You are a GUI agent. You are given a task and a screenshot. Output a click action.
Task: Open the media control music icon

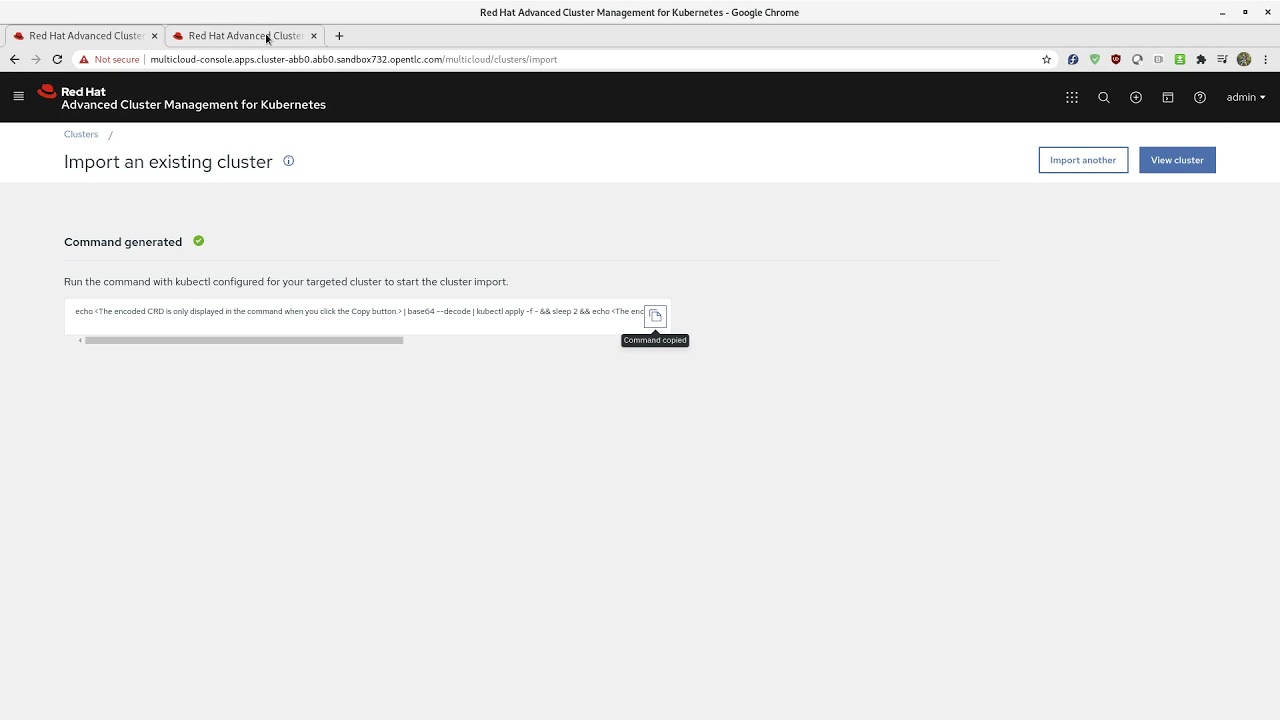[x=1222, y=59]
